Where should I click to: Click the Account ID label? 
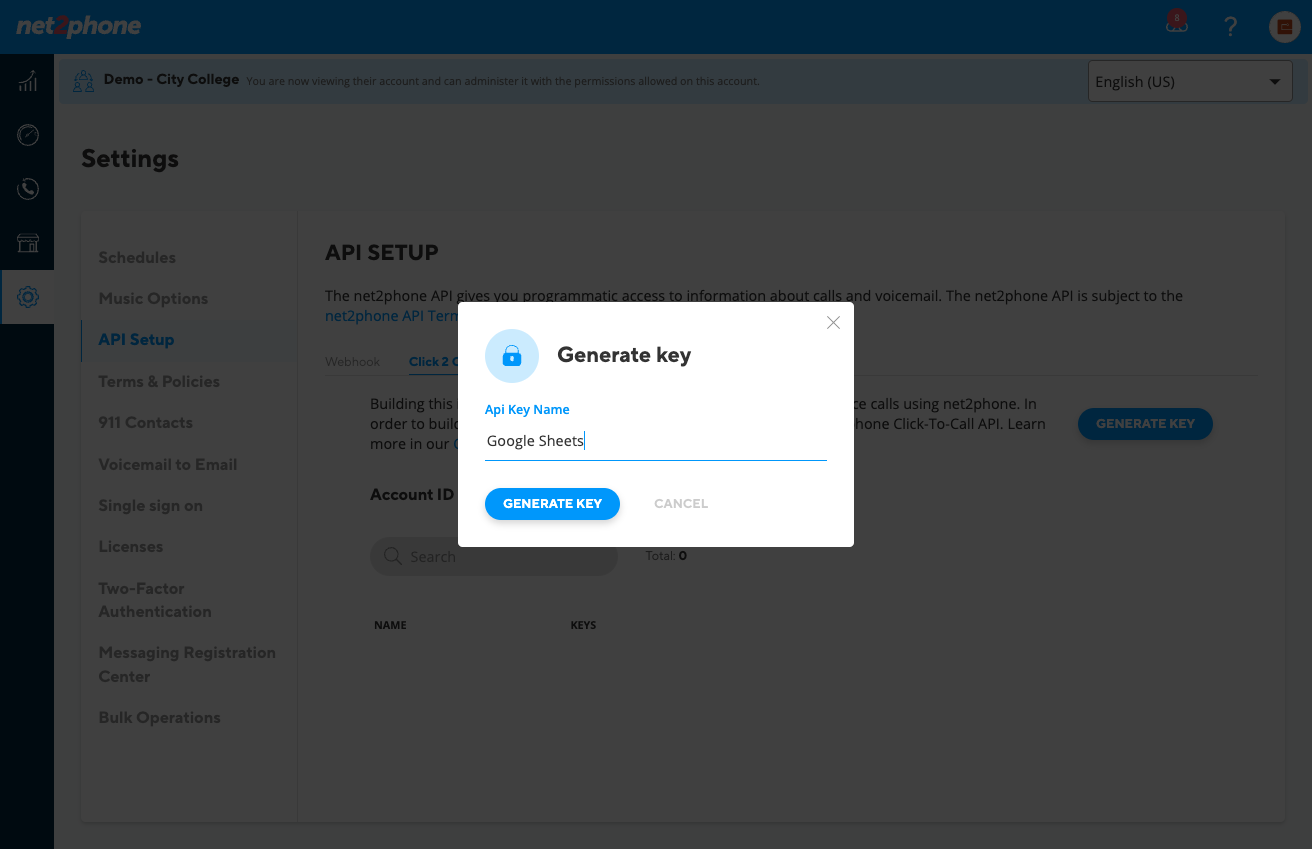pos(412,494)
